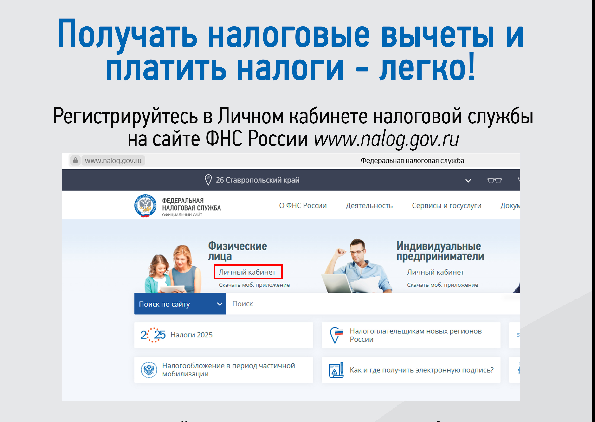Viewport: 595px width, 422px height.
Task: Click into the Поиск search field
Action: pyautogui.click(x=373, y=304)
